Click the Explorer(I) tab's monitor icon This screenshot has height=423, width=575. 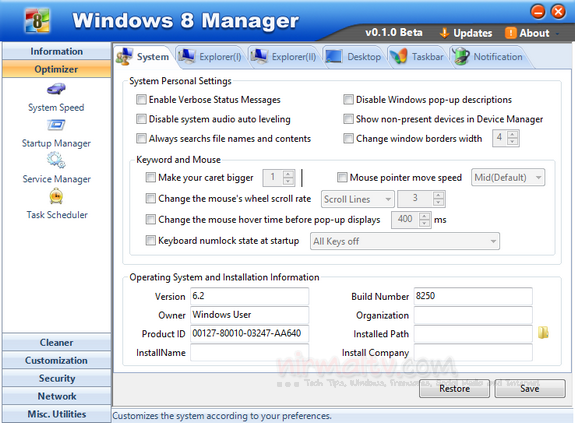pyautogui.click(x=187, y=56)
